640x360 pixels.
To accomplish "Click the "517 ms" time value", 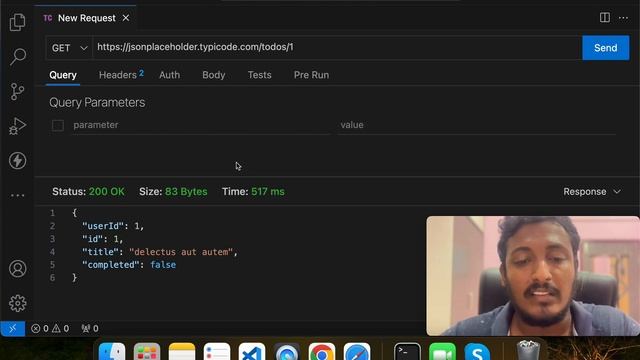I will coord(268,191).
